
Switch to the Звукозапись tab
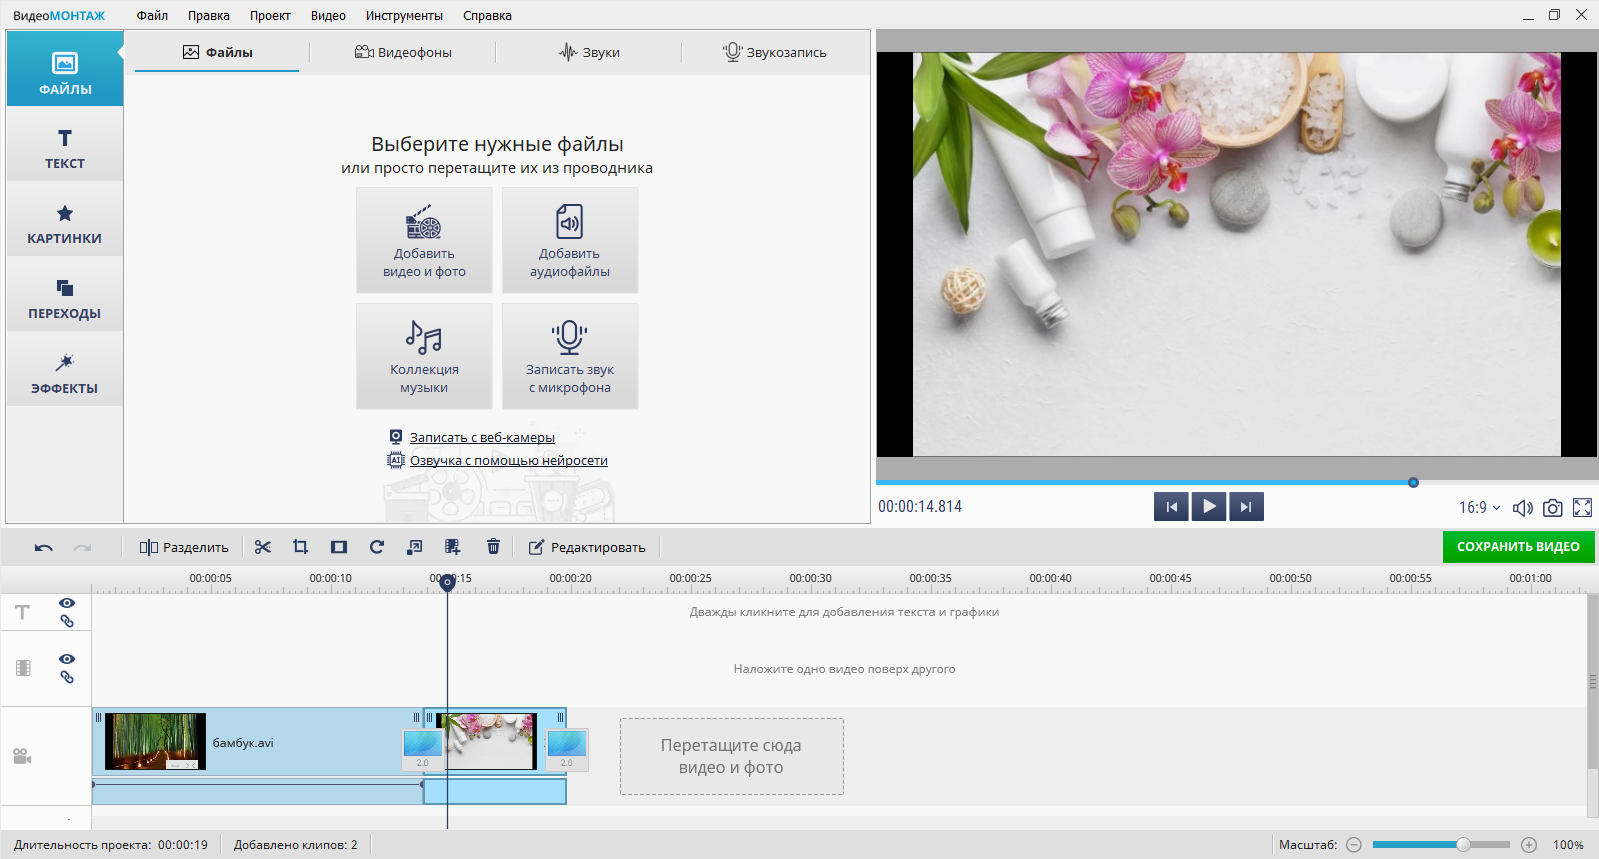(x=775, y=52)
